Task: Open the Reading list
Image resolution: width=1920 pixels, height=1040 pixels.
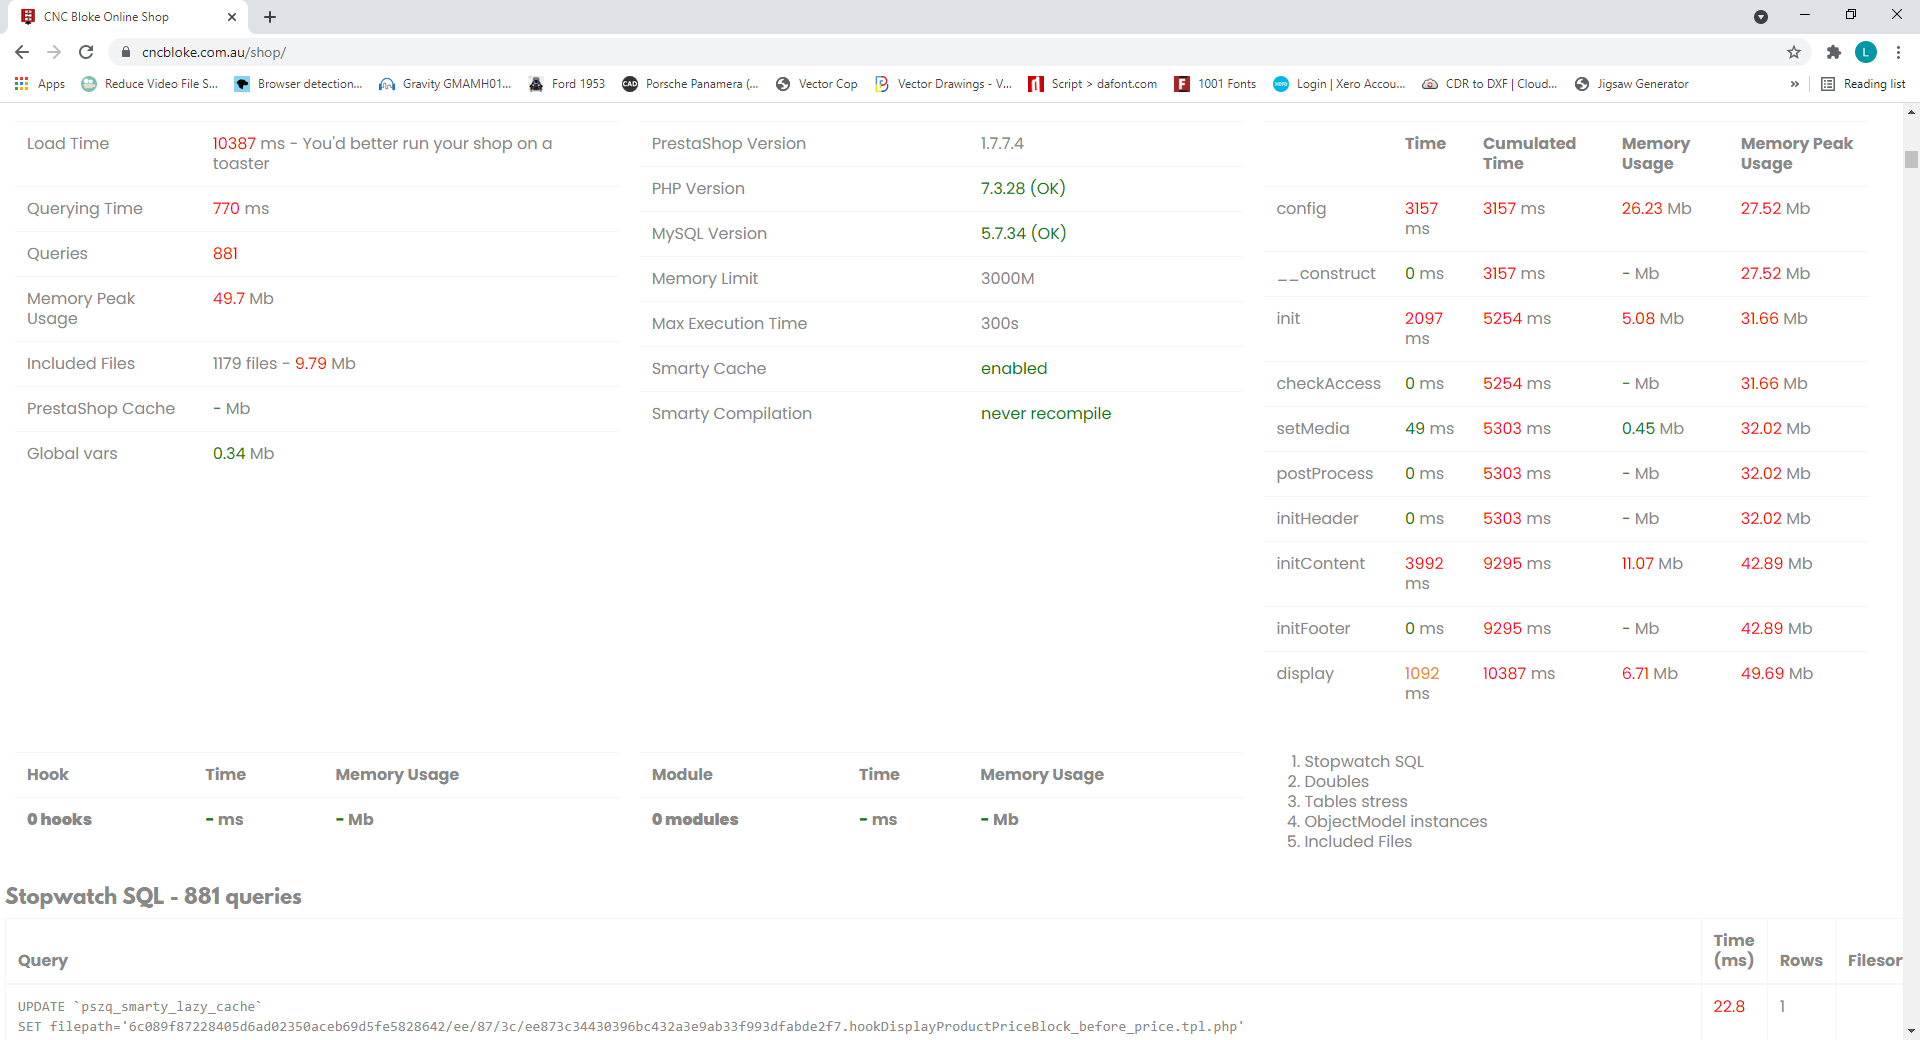Action: pos(1864,84)
